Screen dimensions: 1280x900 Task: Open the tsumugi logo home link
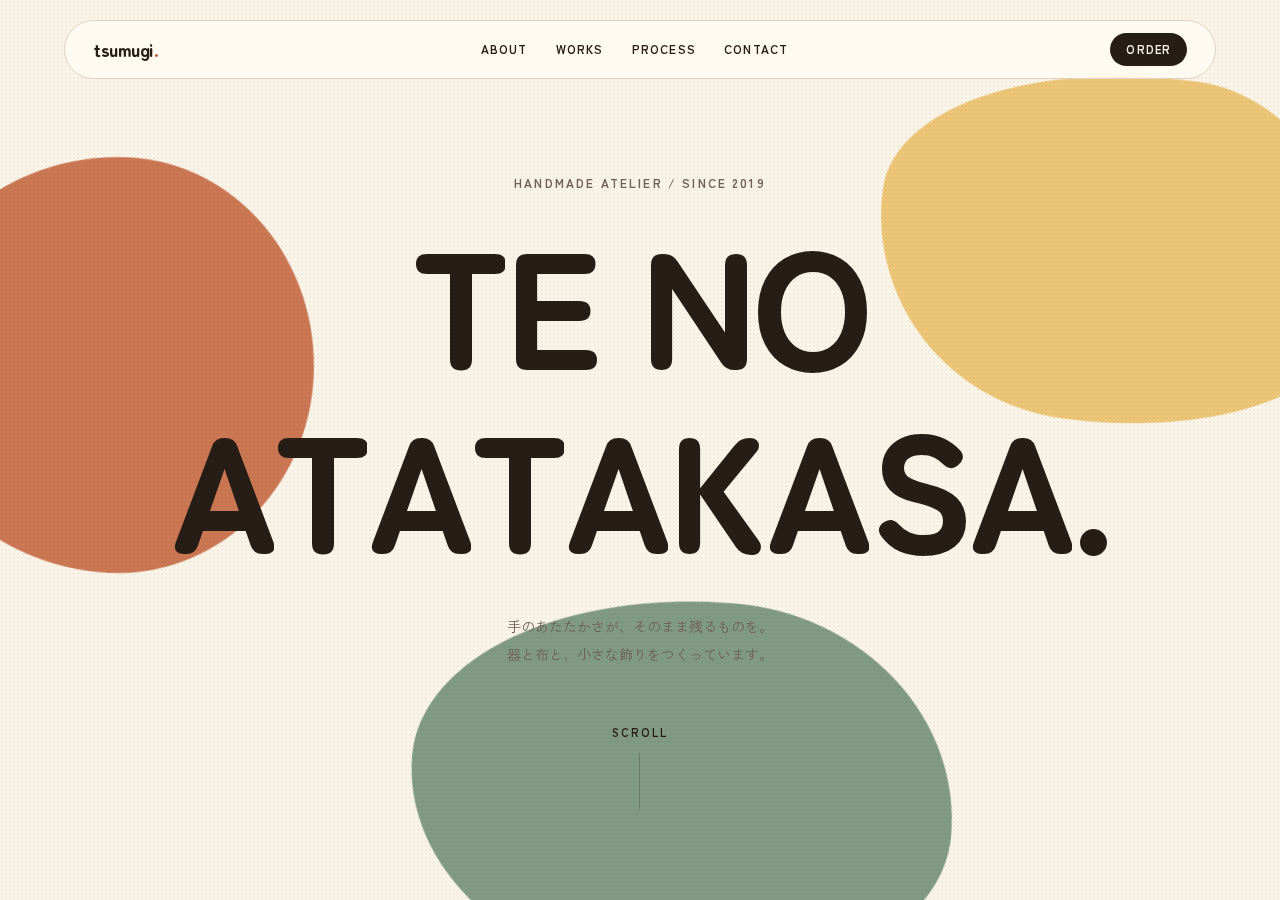[x=126, y=51]
